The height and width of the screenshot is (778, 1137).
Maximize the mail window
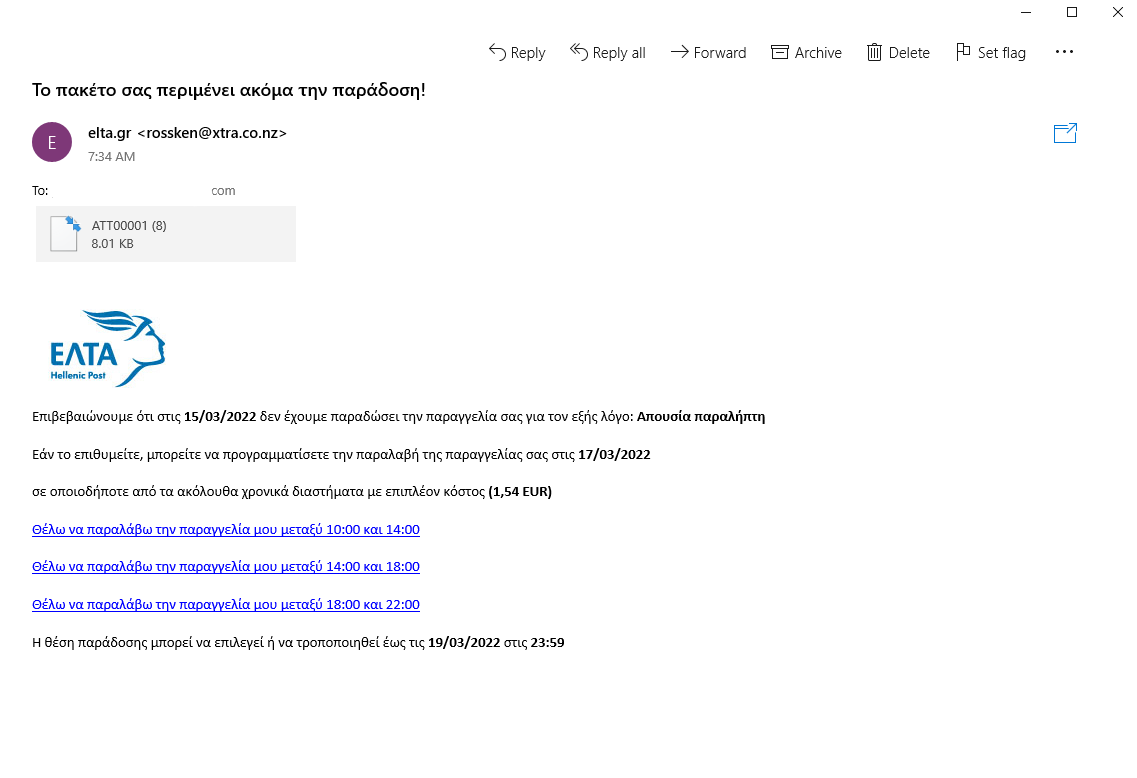pyautogui.click(x=1072, y=12)
